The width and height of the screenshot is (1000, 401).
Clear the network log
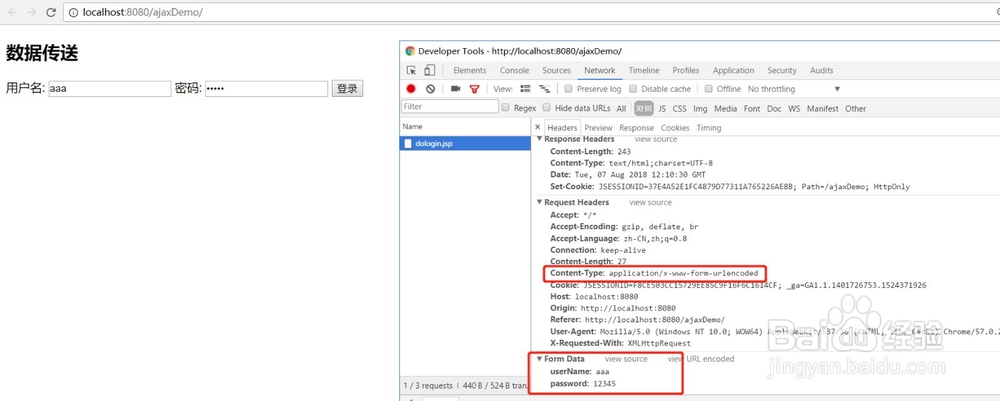[430, 89]
